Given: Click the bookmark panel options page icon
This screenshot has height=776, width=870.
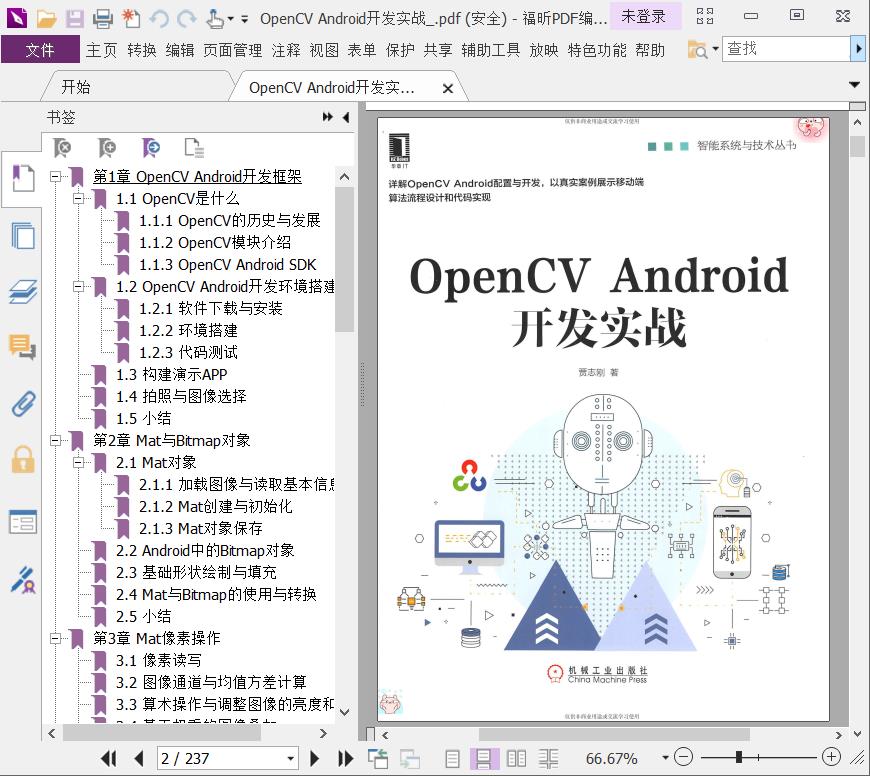Looking at the screenshot, I should [x=194, y=148].
